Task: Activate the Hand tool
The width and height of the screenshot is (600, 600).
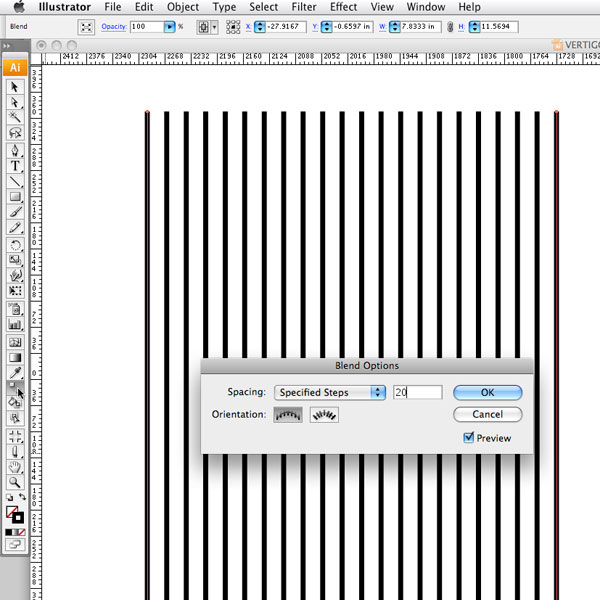Action: pos(16,466)
